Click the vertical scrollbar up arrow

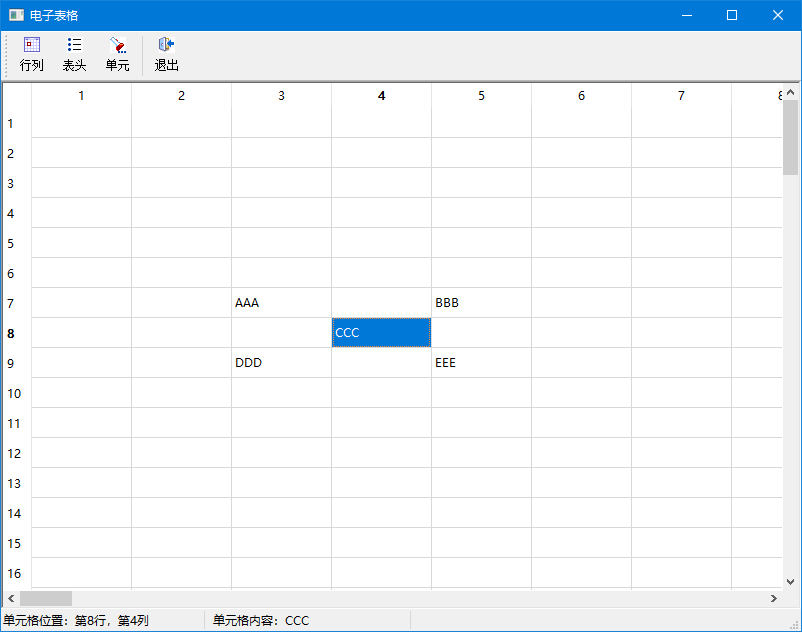tap(790, 92)
